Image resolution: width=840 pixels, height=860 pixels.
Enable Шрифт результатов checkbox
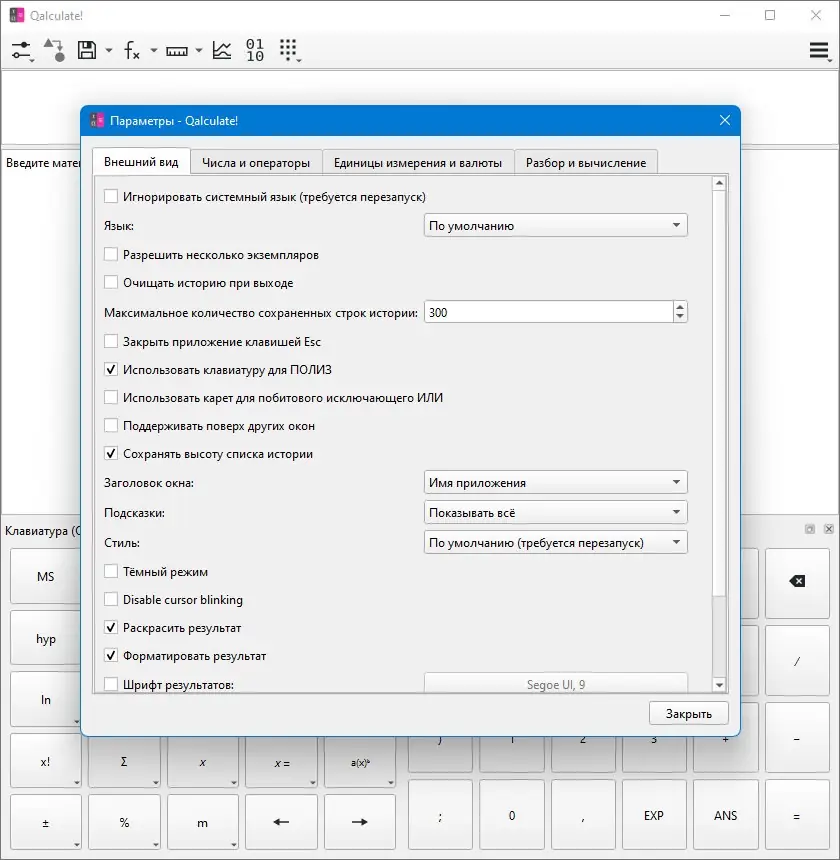111,684
